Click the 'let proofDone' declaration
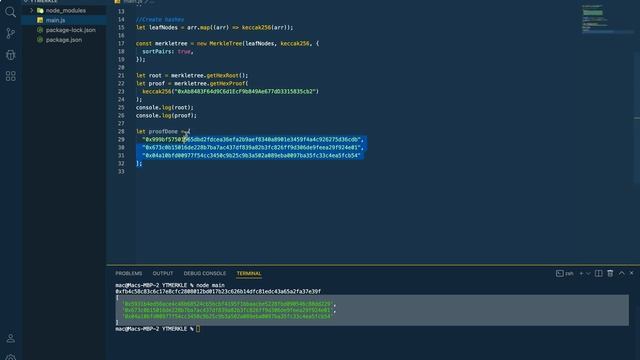This screenshot has height=360, width=640. (x=163, y=131)
